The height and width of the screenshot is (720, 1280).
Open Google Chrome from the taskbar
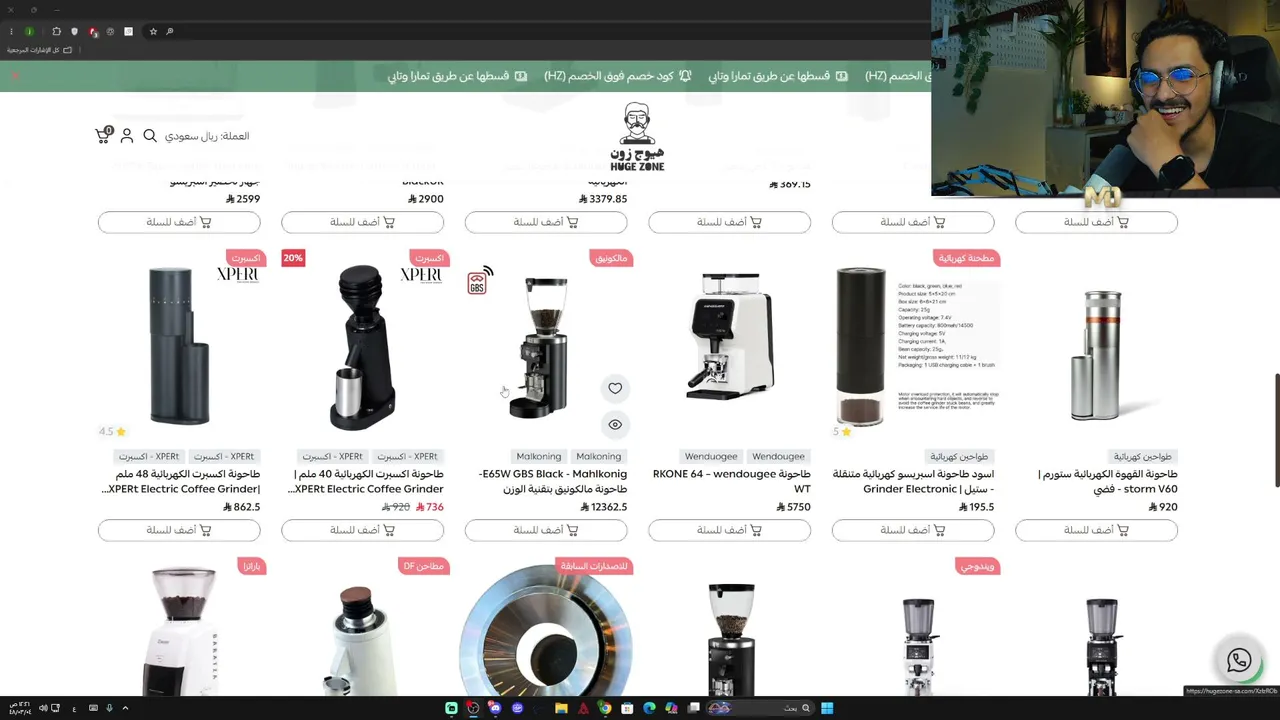pyautogui.click(x=605, y=708)
